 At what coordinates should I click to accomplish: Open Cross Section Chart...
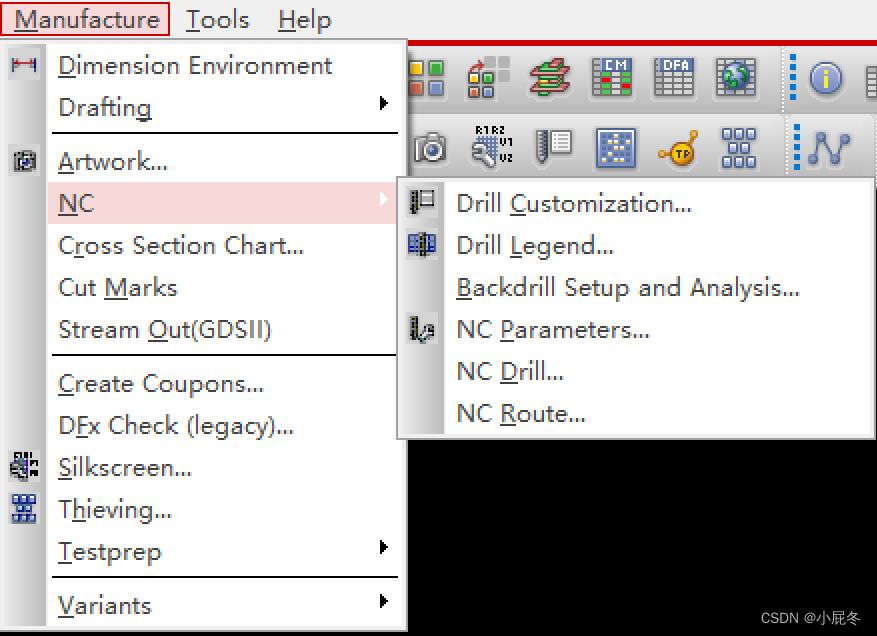tap(181, 246)
